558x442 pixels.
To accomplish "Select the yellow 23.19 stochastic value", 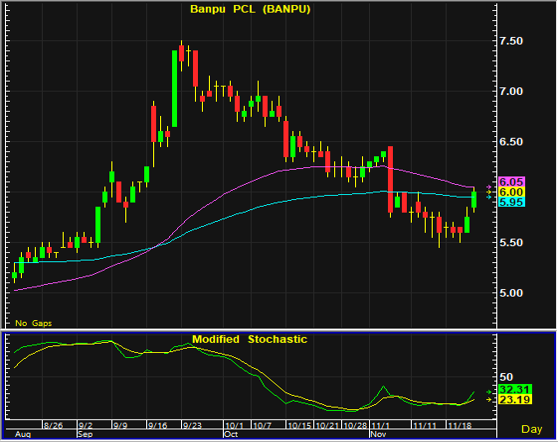I will pyautogui.click(x=515, y=399).
